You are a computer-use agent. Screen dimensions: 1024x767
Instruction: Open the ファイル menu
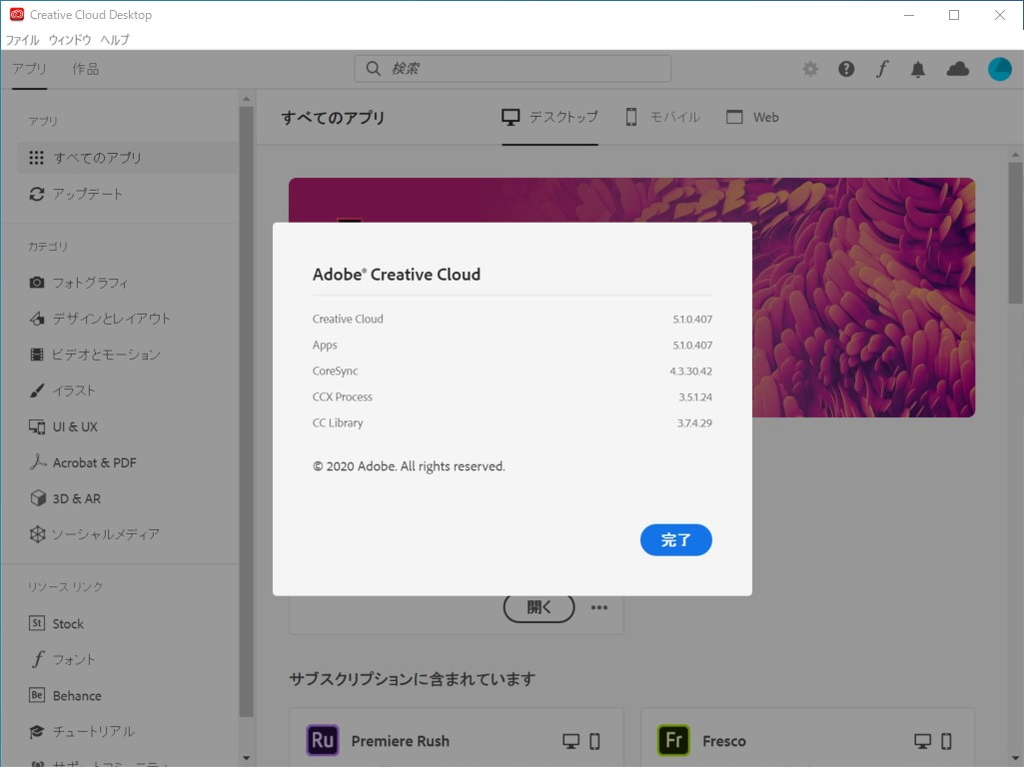pos(21,40)
